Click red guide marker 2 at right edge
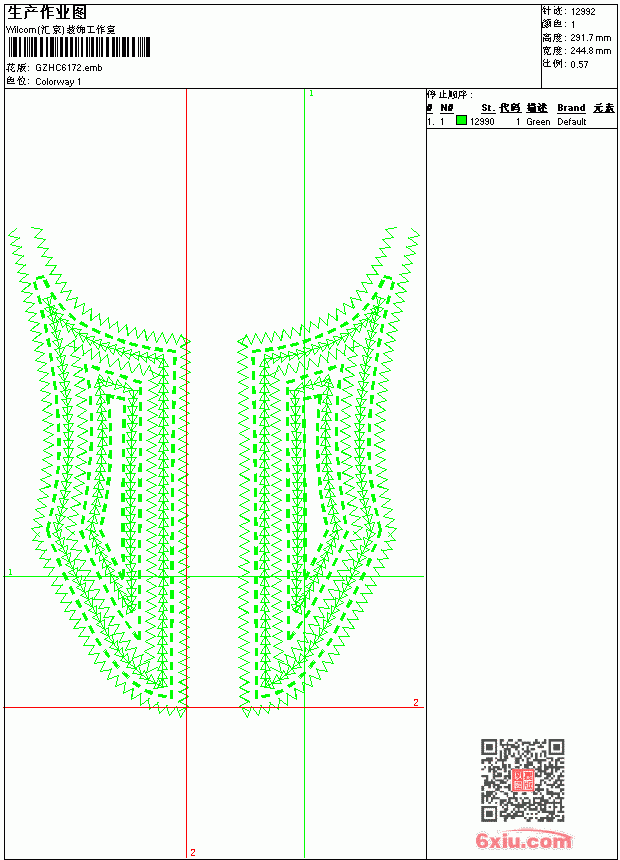 [416, 702]
